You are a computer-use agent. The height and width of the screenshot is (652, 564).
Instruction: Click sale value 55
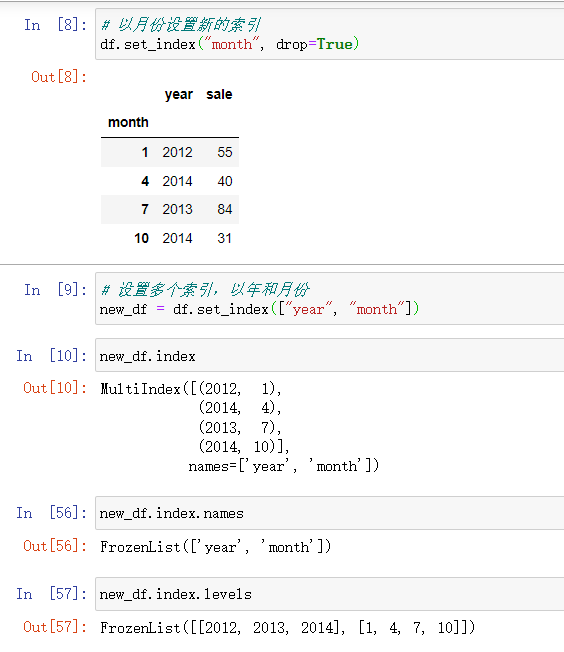tap(225, 152)
